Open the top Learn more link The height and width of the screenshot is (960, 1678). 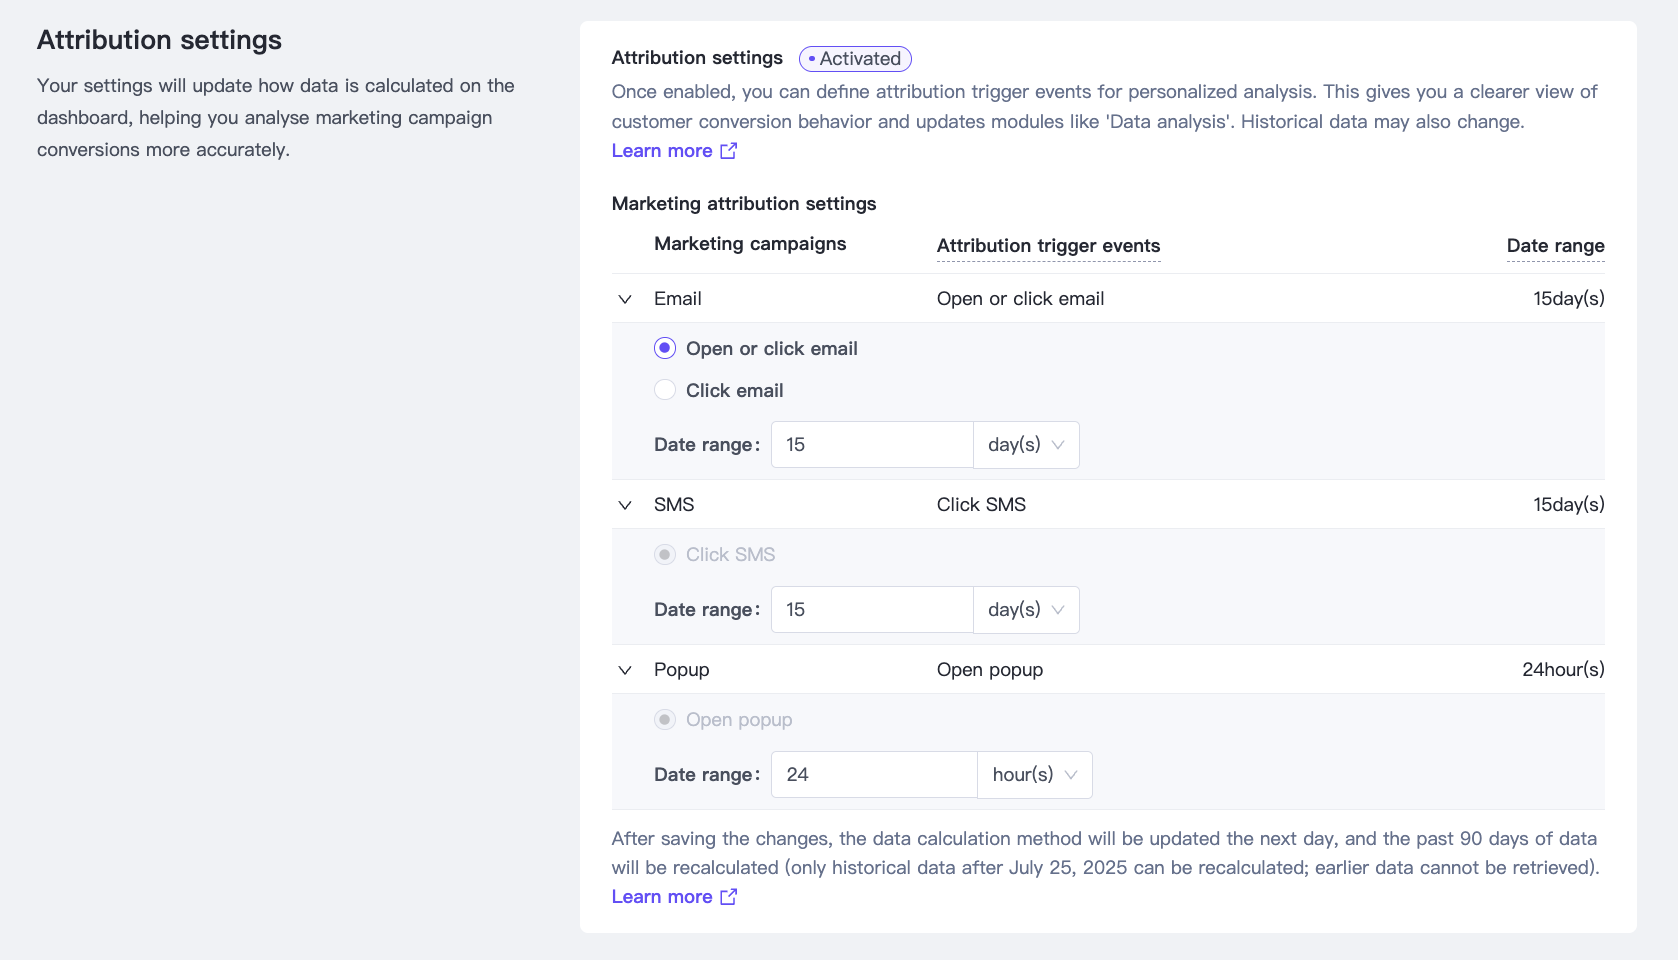pos(662,151)
